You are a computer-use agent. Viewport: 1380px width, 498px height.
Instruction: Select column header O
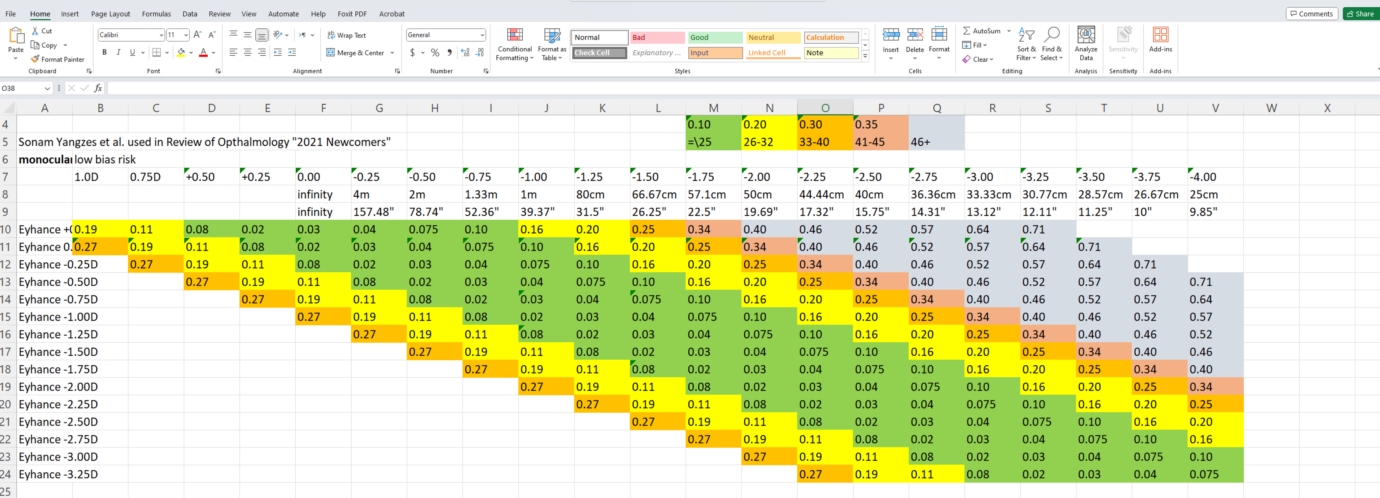(825, 107)
